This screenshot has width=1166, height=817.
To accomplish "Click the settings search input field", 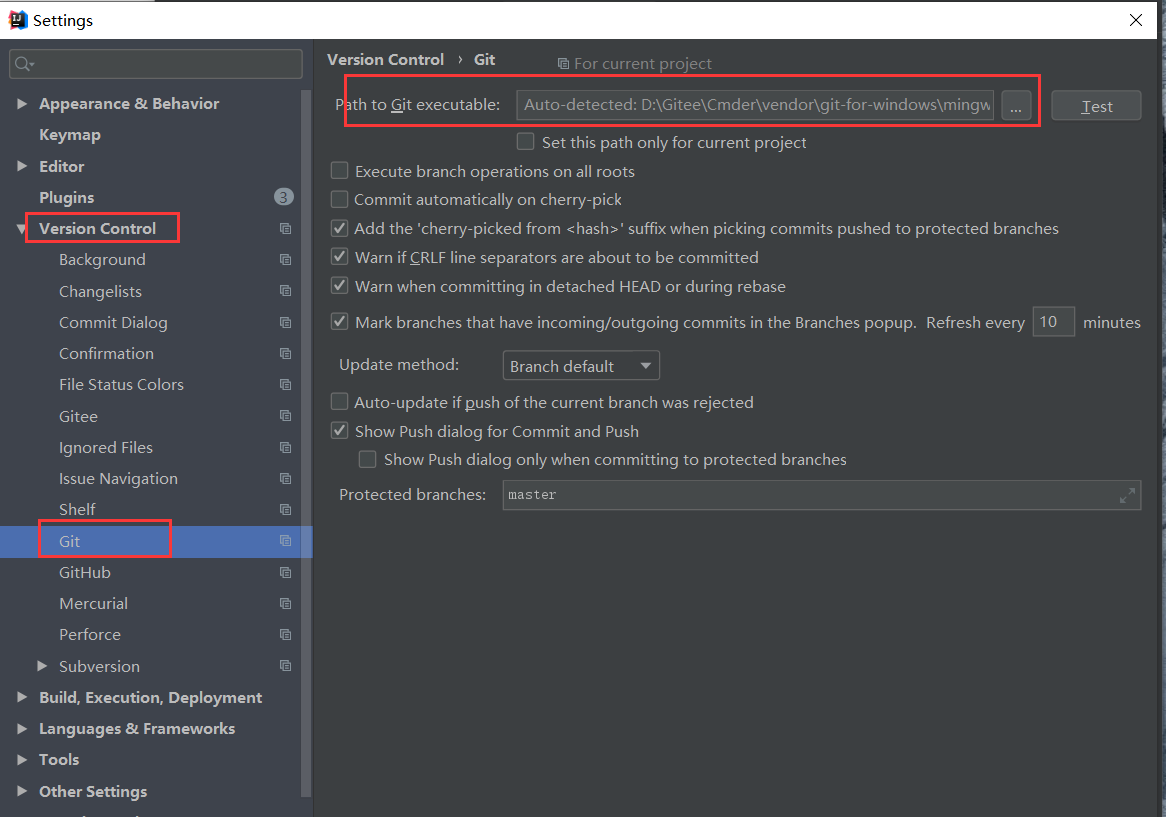I will tap(156, 64).
